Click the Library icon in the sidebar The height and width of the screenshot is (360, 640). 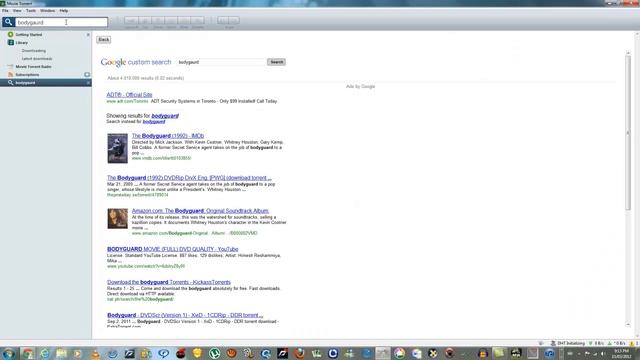click(11, 42)
